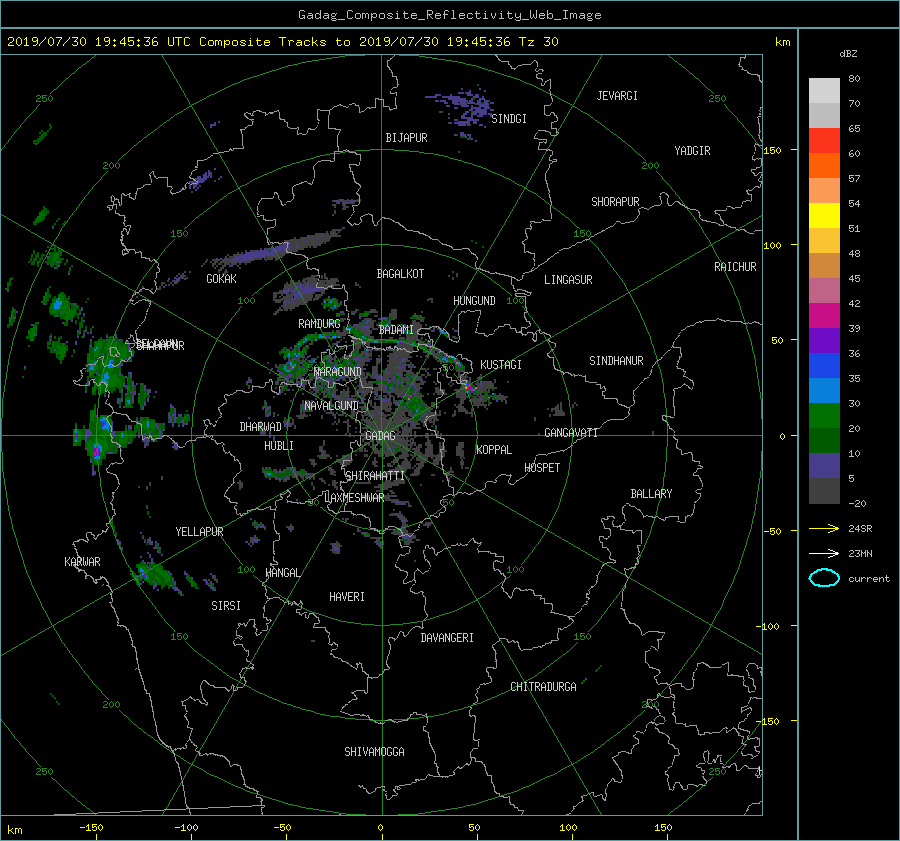
Task: Click the SHORAPUR city label
Action: pyautogui.click(x=615, y=202)
